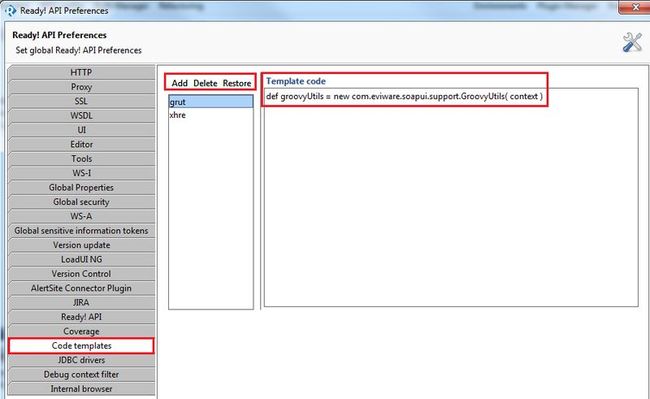Switch to Version Control tab

pyautogui.click(x=81, y=273)
